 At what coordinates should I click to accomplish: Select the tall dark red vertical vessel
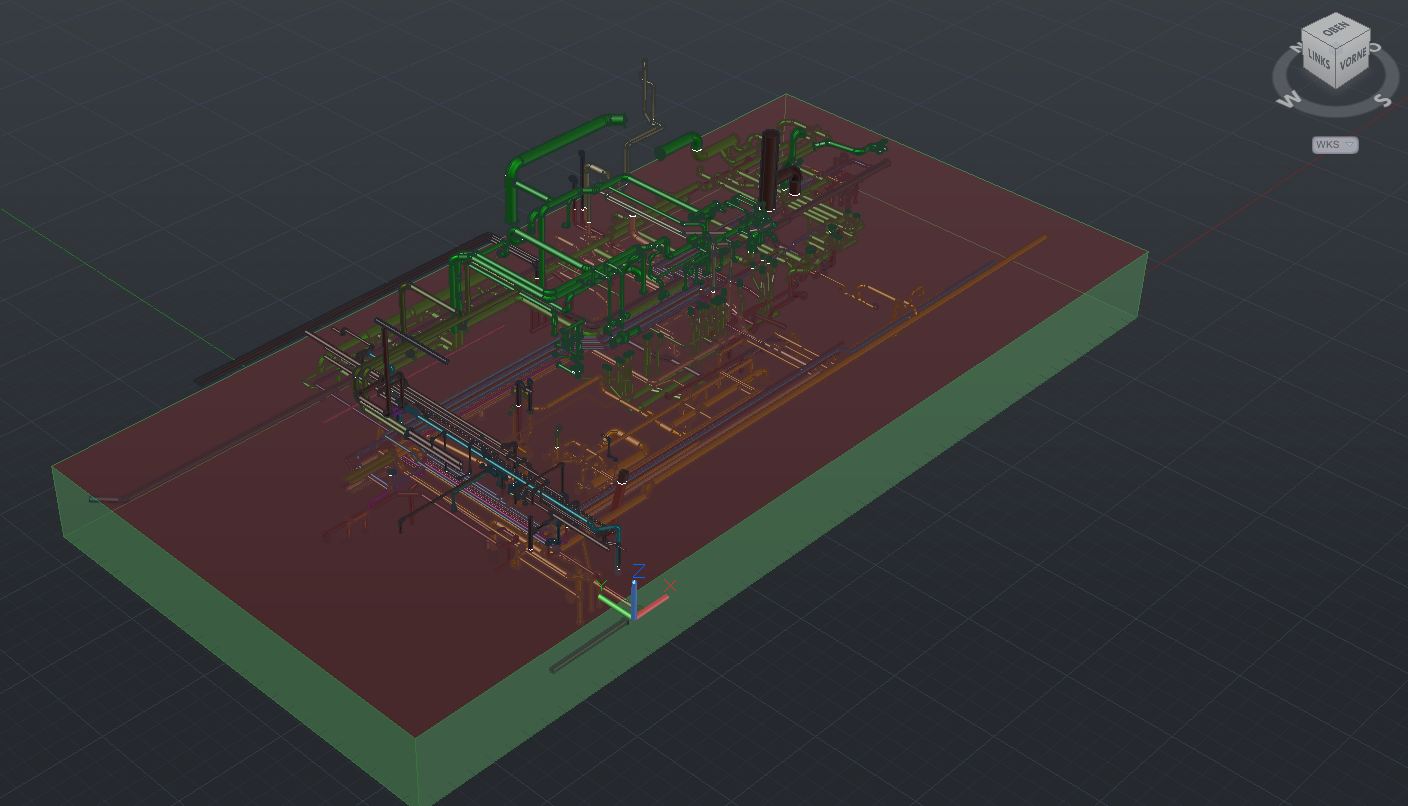[x=770, y=168]
